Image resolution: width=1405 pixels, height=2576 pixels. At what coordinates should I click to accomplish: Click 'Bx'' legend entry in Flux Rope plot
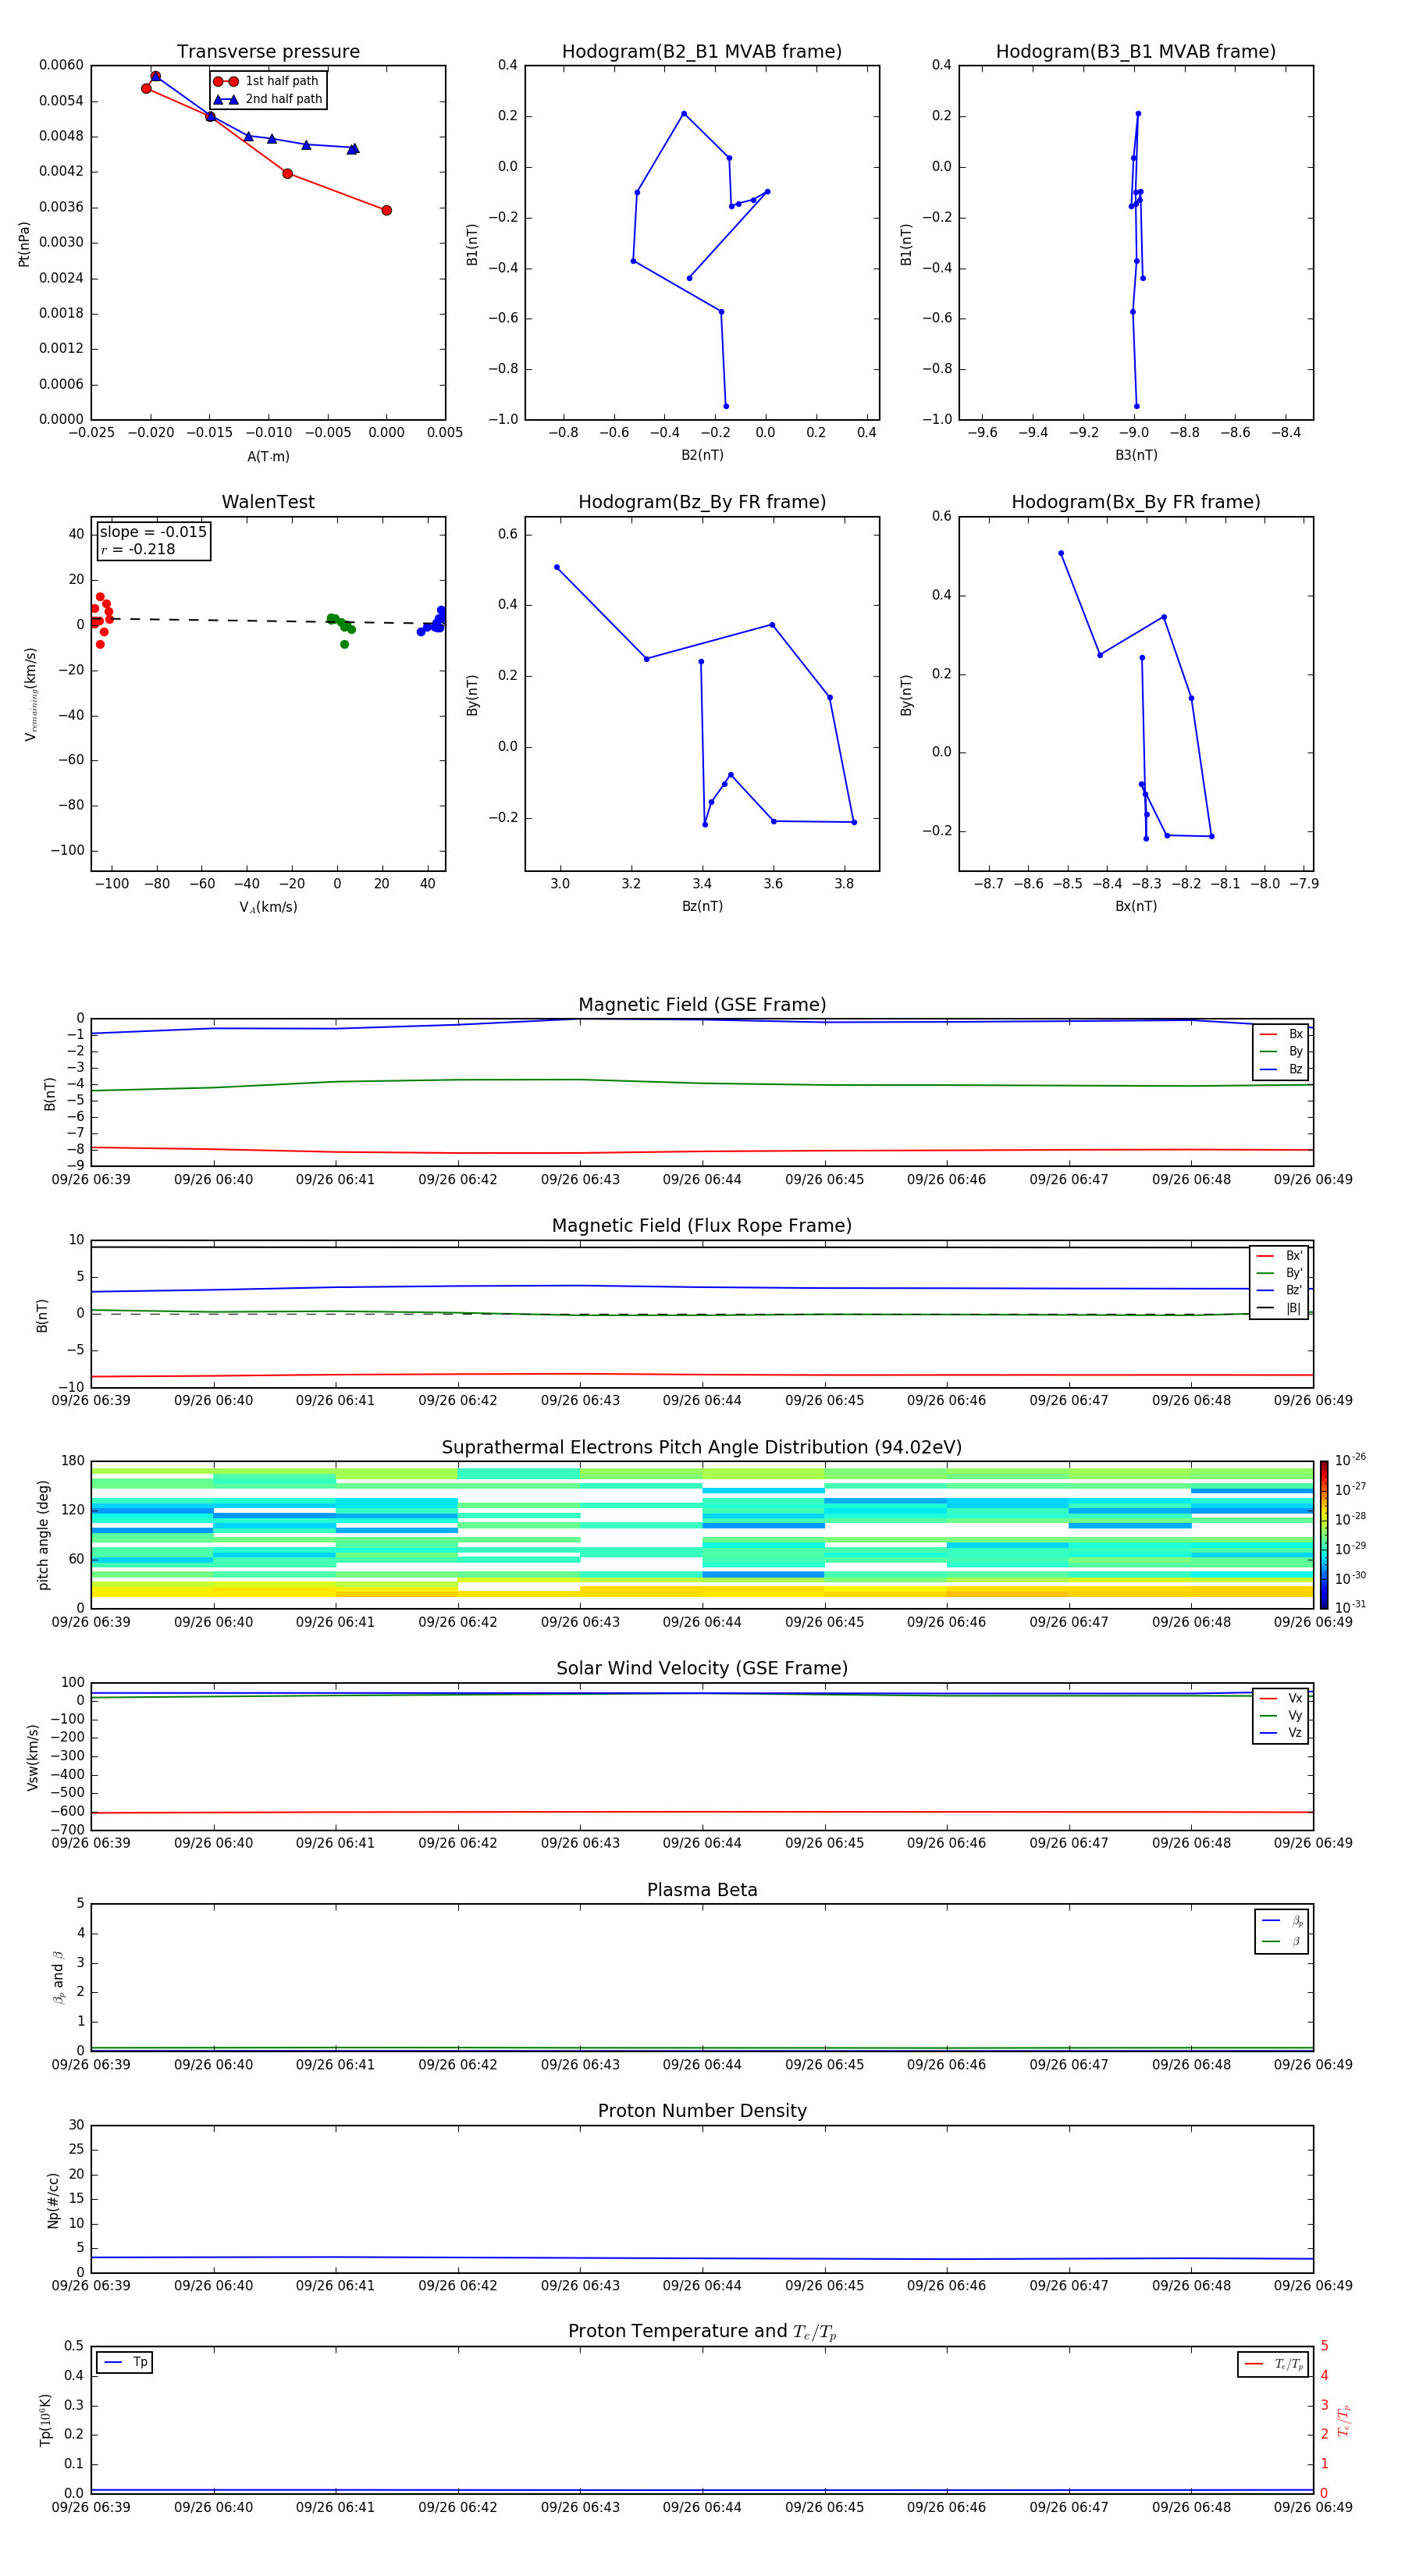pyautogui.click(x=1279, y=1256)
